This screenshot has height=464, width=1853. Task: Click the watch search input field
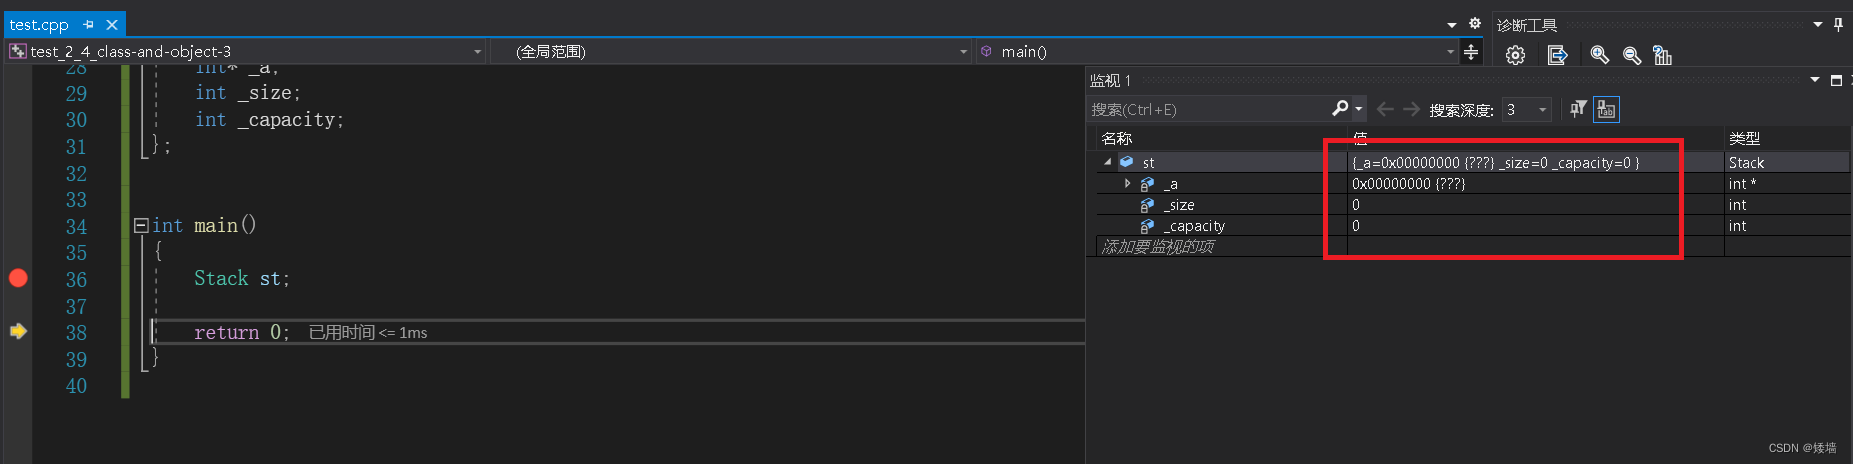tap(1209, 109)
